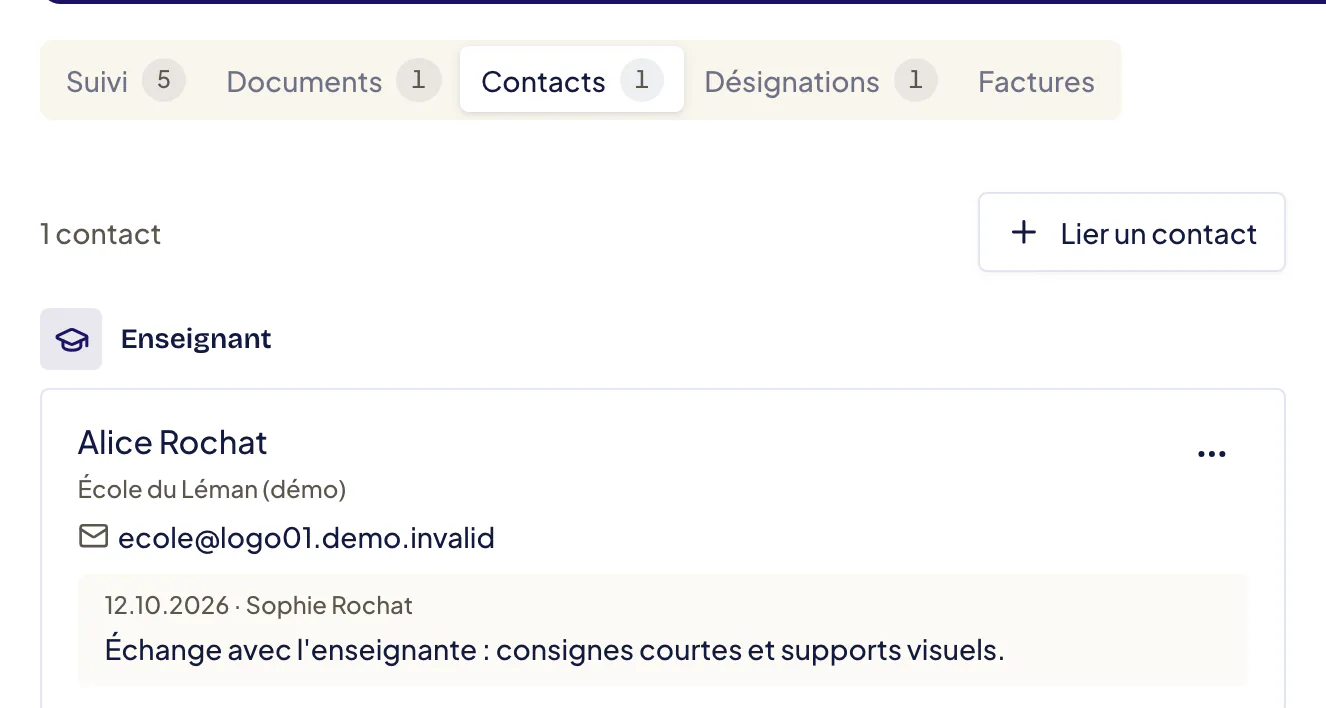This screenshot has width=1326, height=708.
Task: Click the 1 contact count label
Action: pyautogui.click(x=100, y=234)
